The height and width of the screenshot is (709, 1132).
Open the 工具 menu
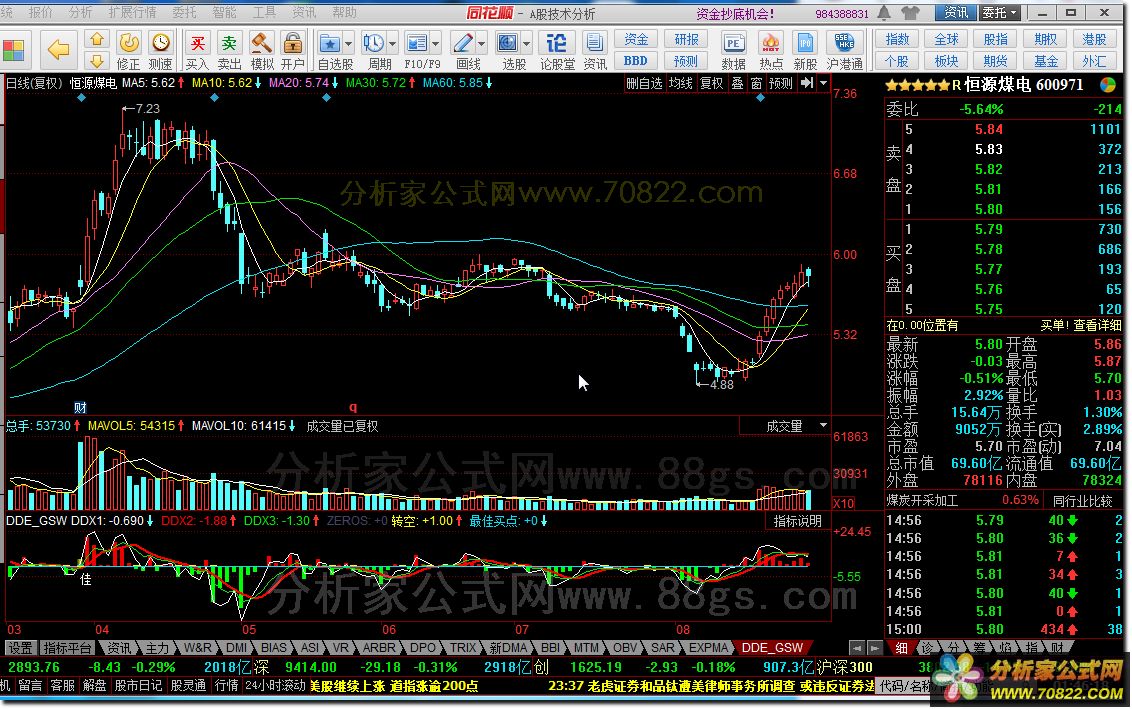tap(264, 12)
